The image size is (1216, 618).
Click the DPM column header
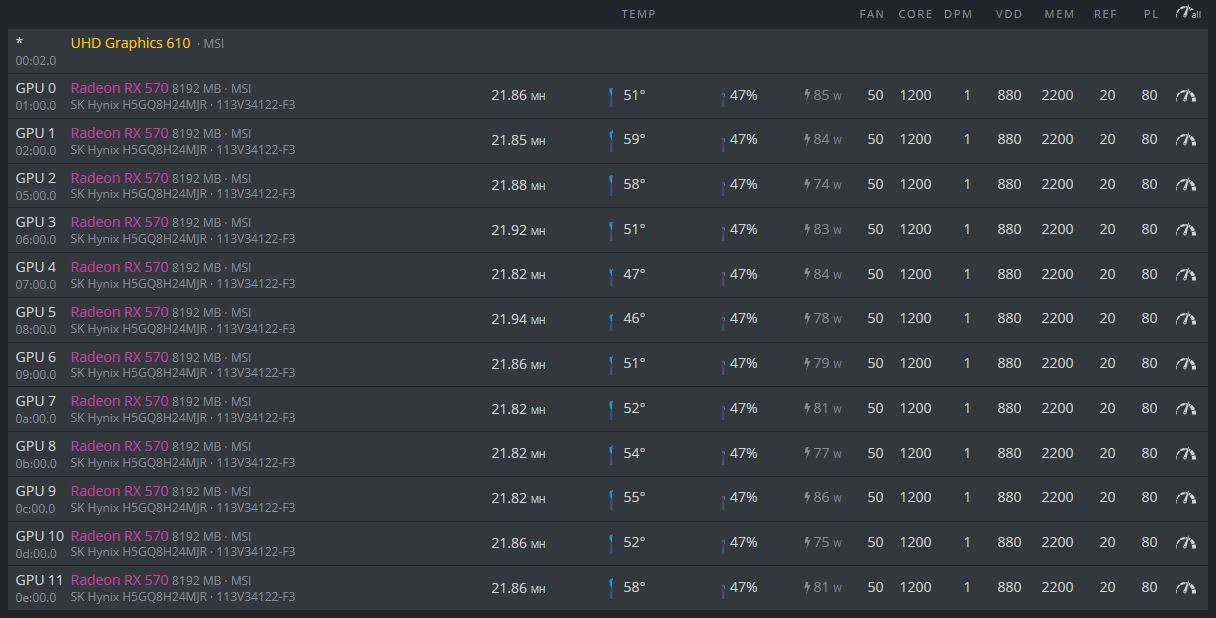pyautogui.click(x=958, y=14)
